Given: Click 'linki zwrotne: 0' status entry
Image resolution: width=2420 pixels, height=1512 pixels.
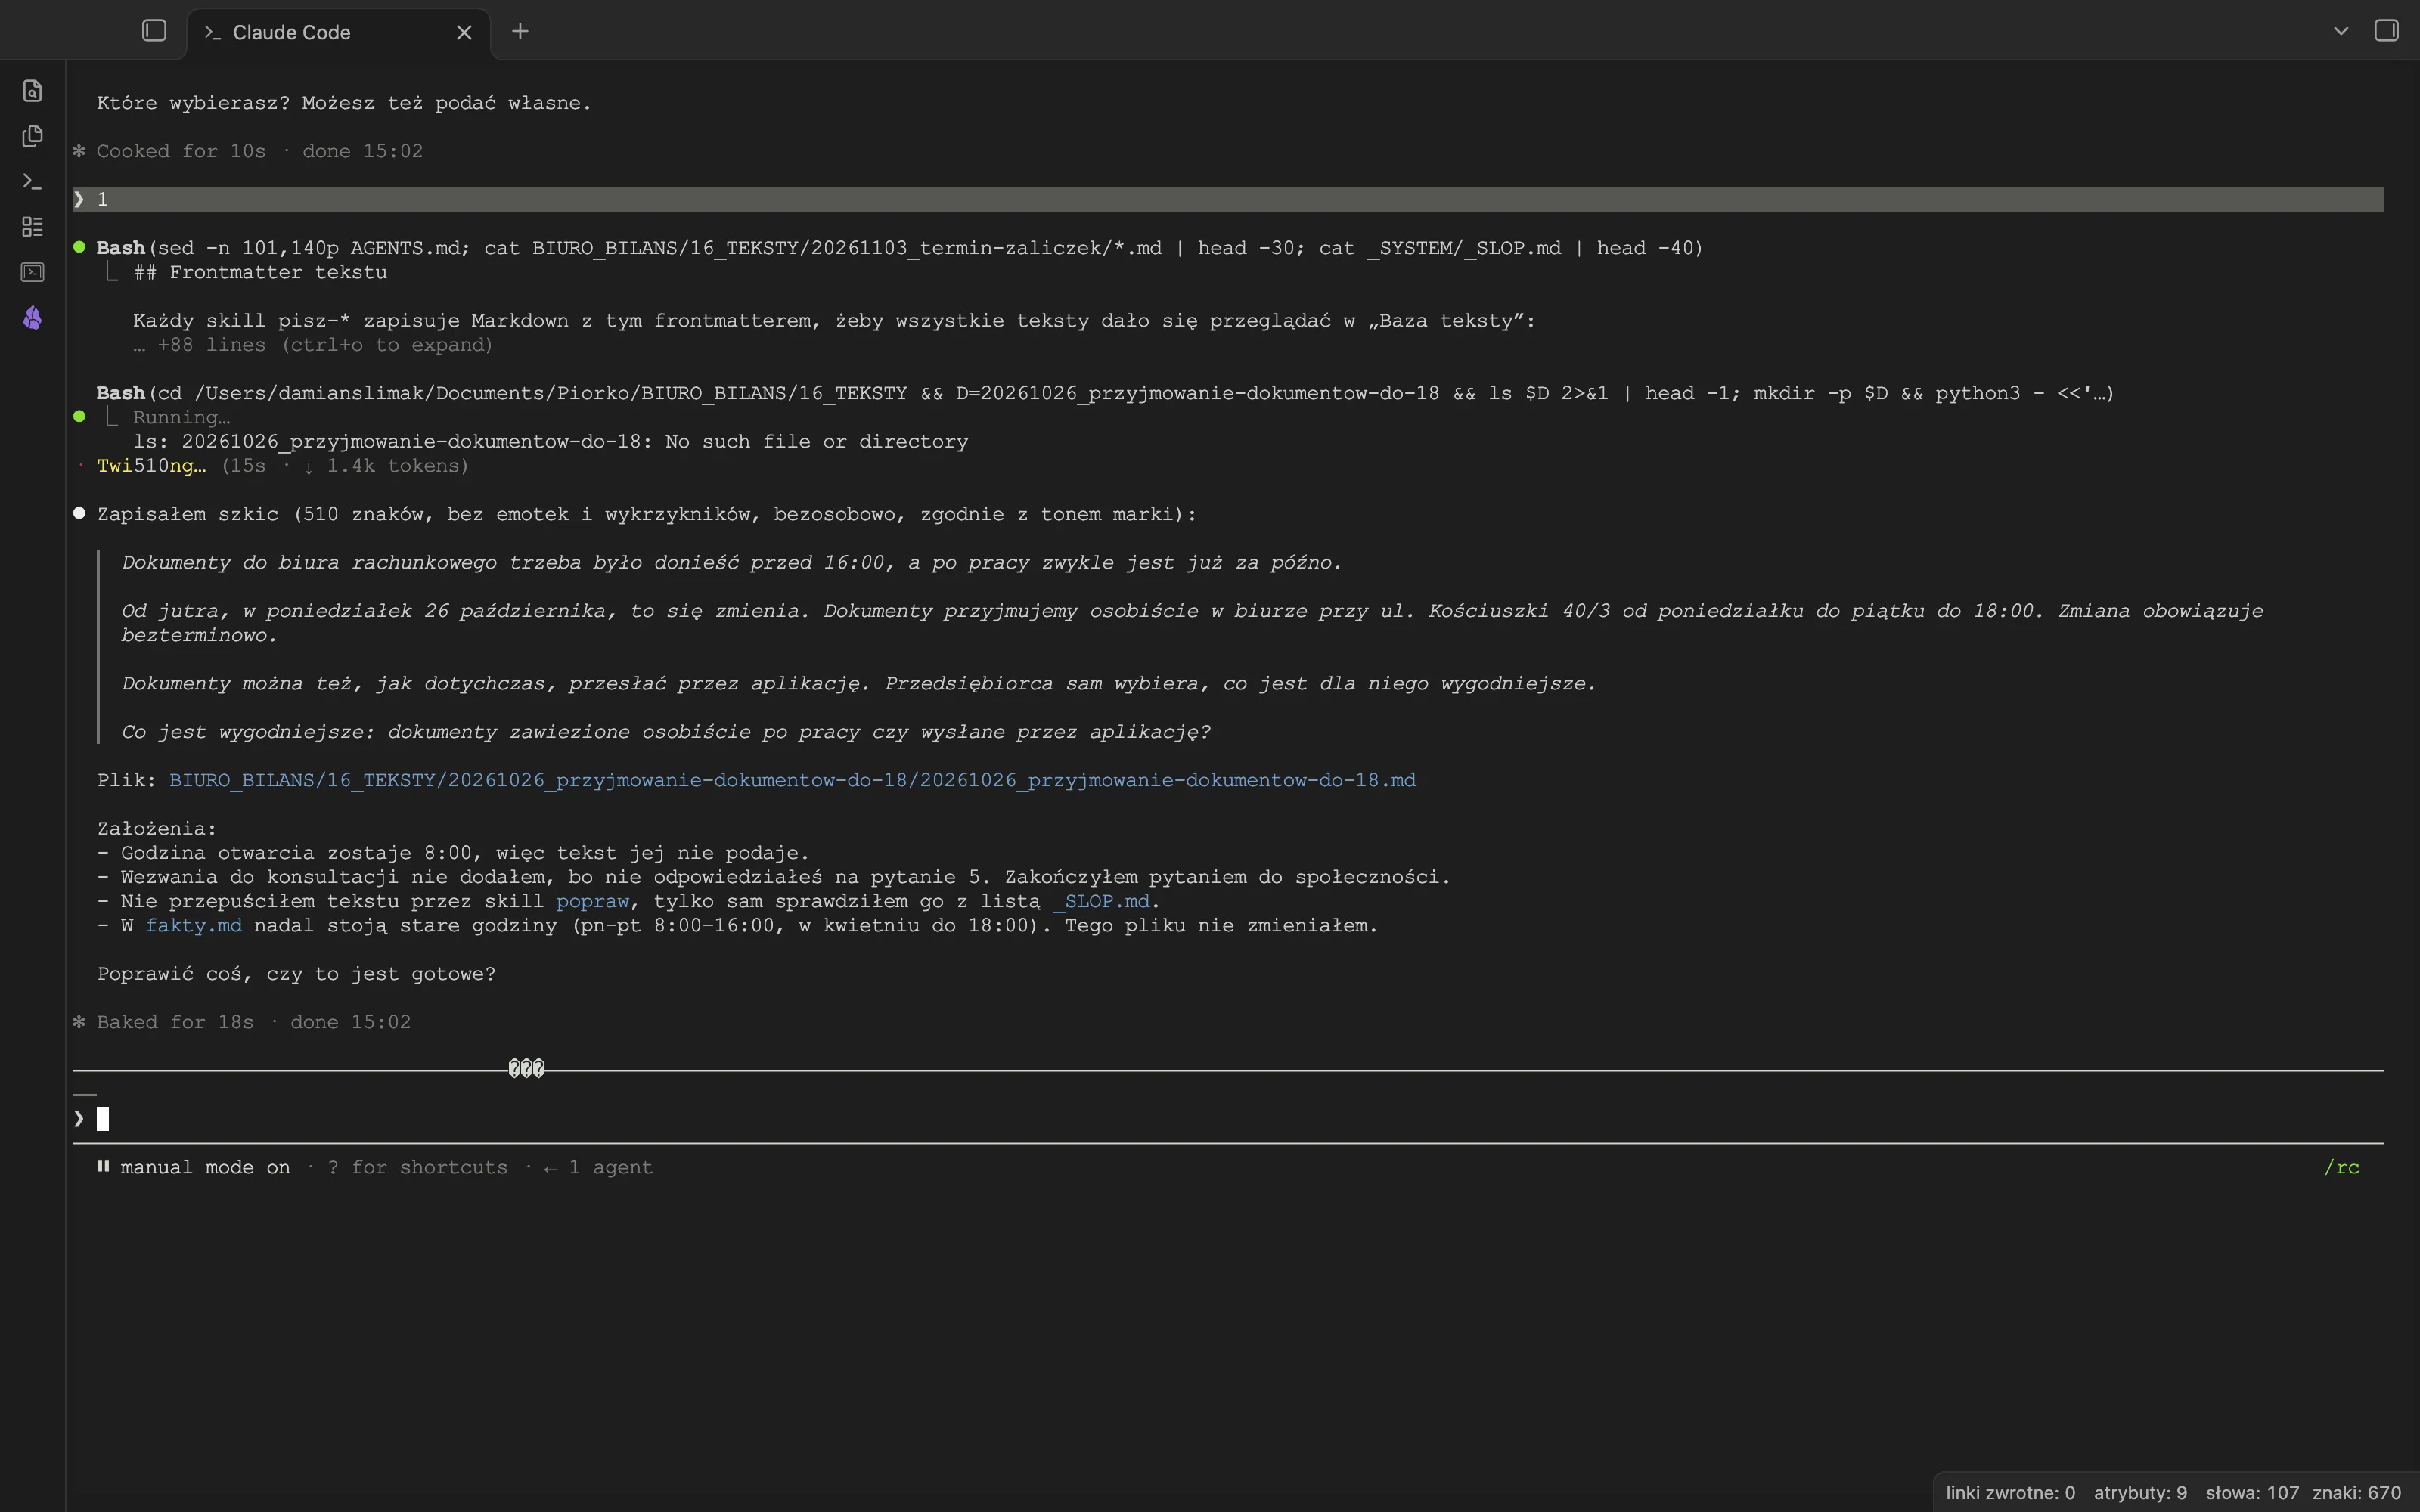Looking at the screenshot, I should click(x=2010, y=1493).
